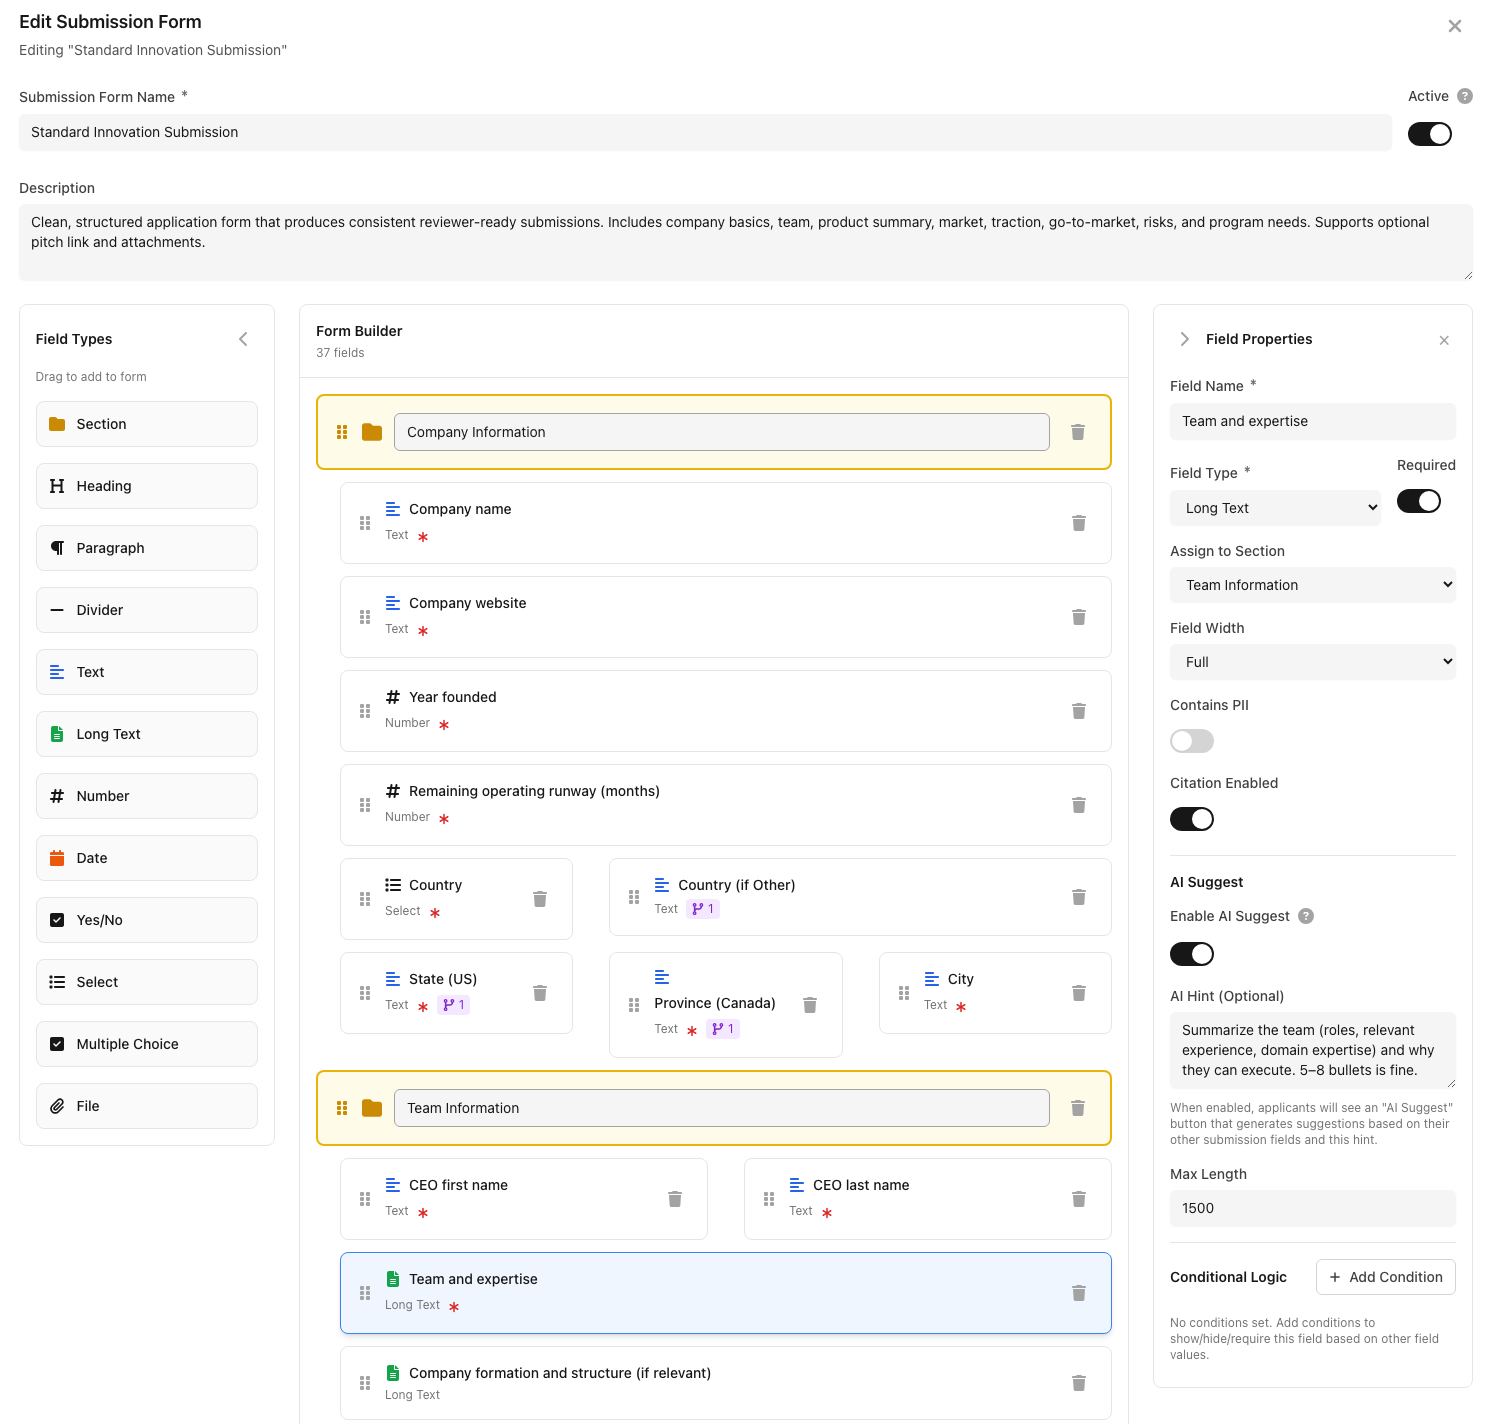This screenshot has width=1486, height=1424.
Task: Click the Max Length input field
Action: tap(1312, 1208)
